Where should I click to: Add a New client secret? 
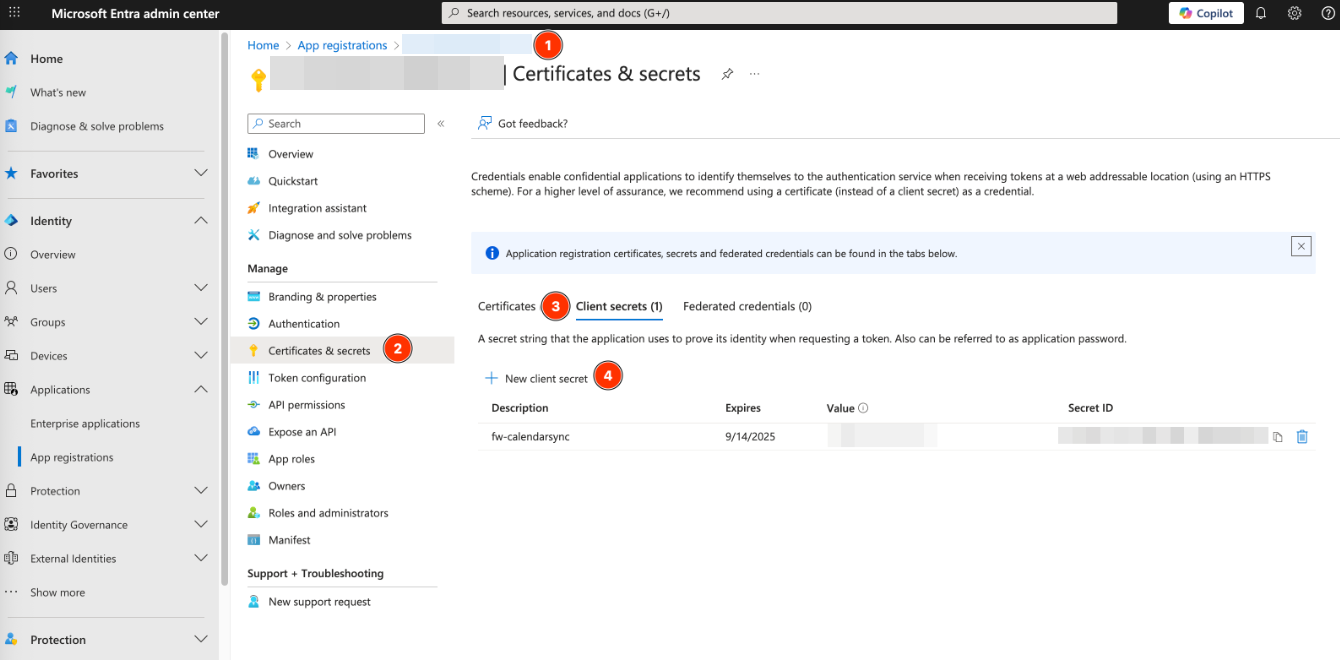[537, 379]
